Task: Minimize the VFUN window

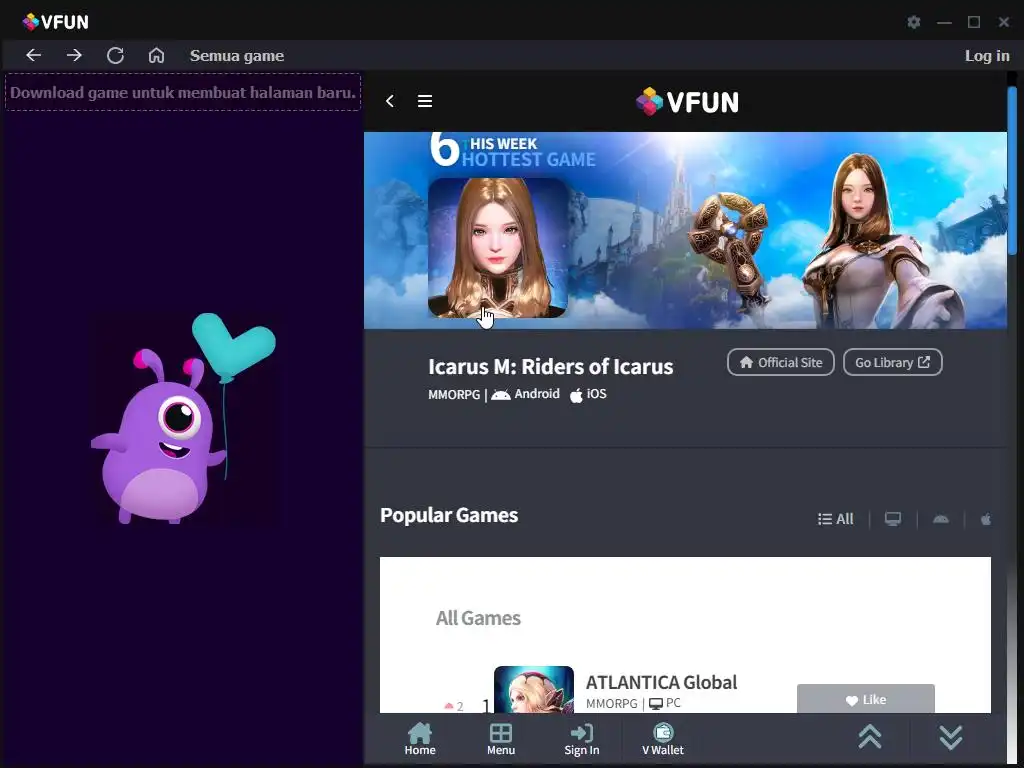Action: click(944, 22)
